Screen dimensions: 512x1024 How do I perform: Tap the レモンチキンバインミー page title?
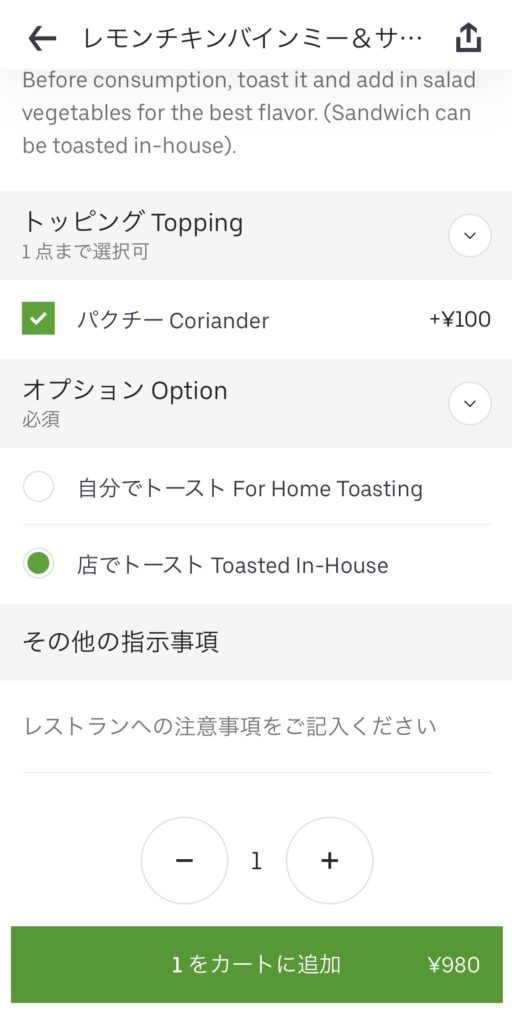tap(253, 39)
